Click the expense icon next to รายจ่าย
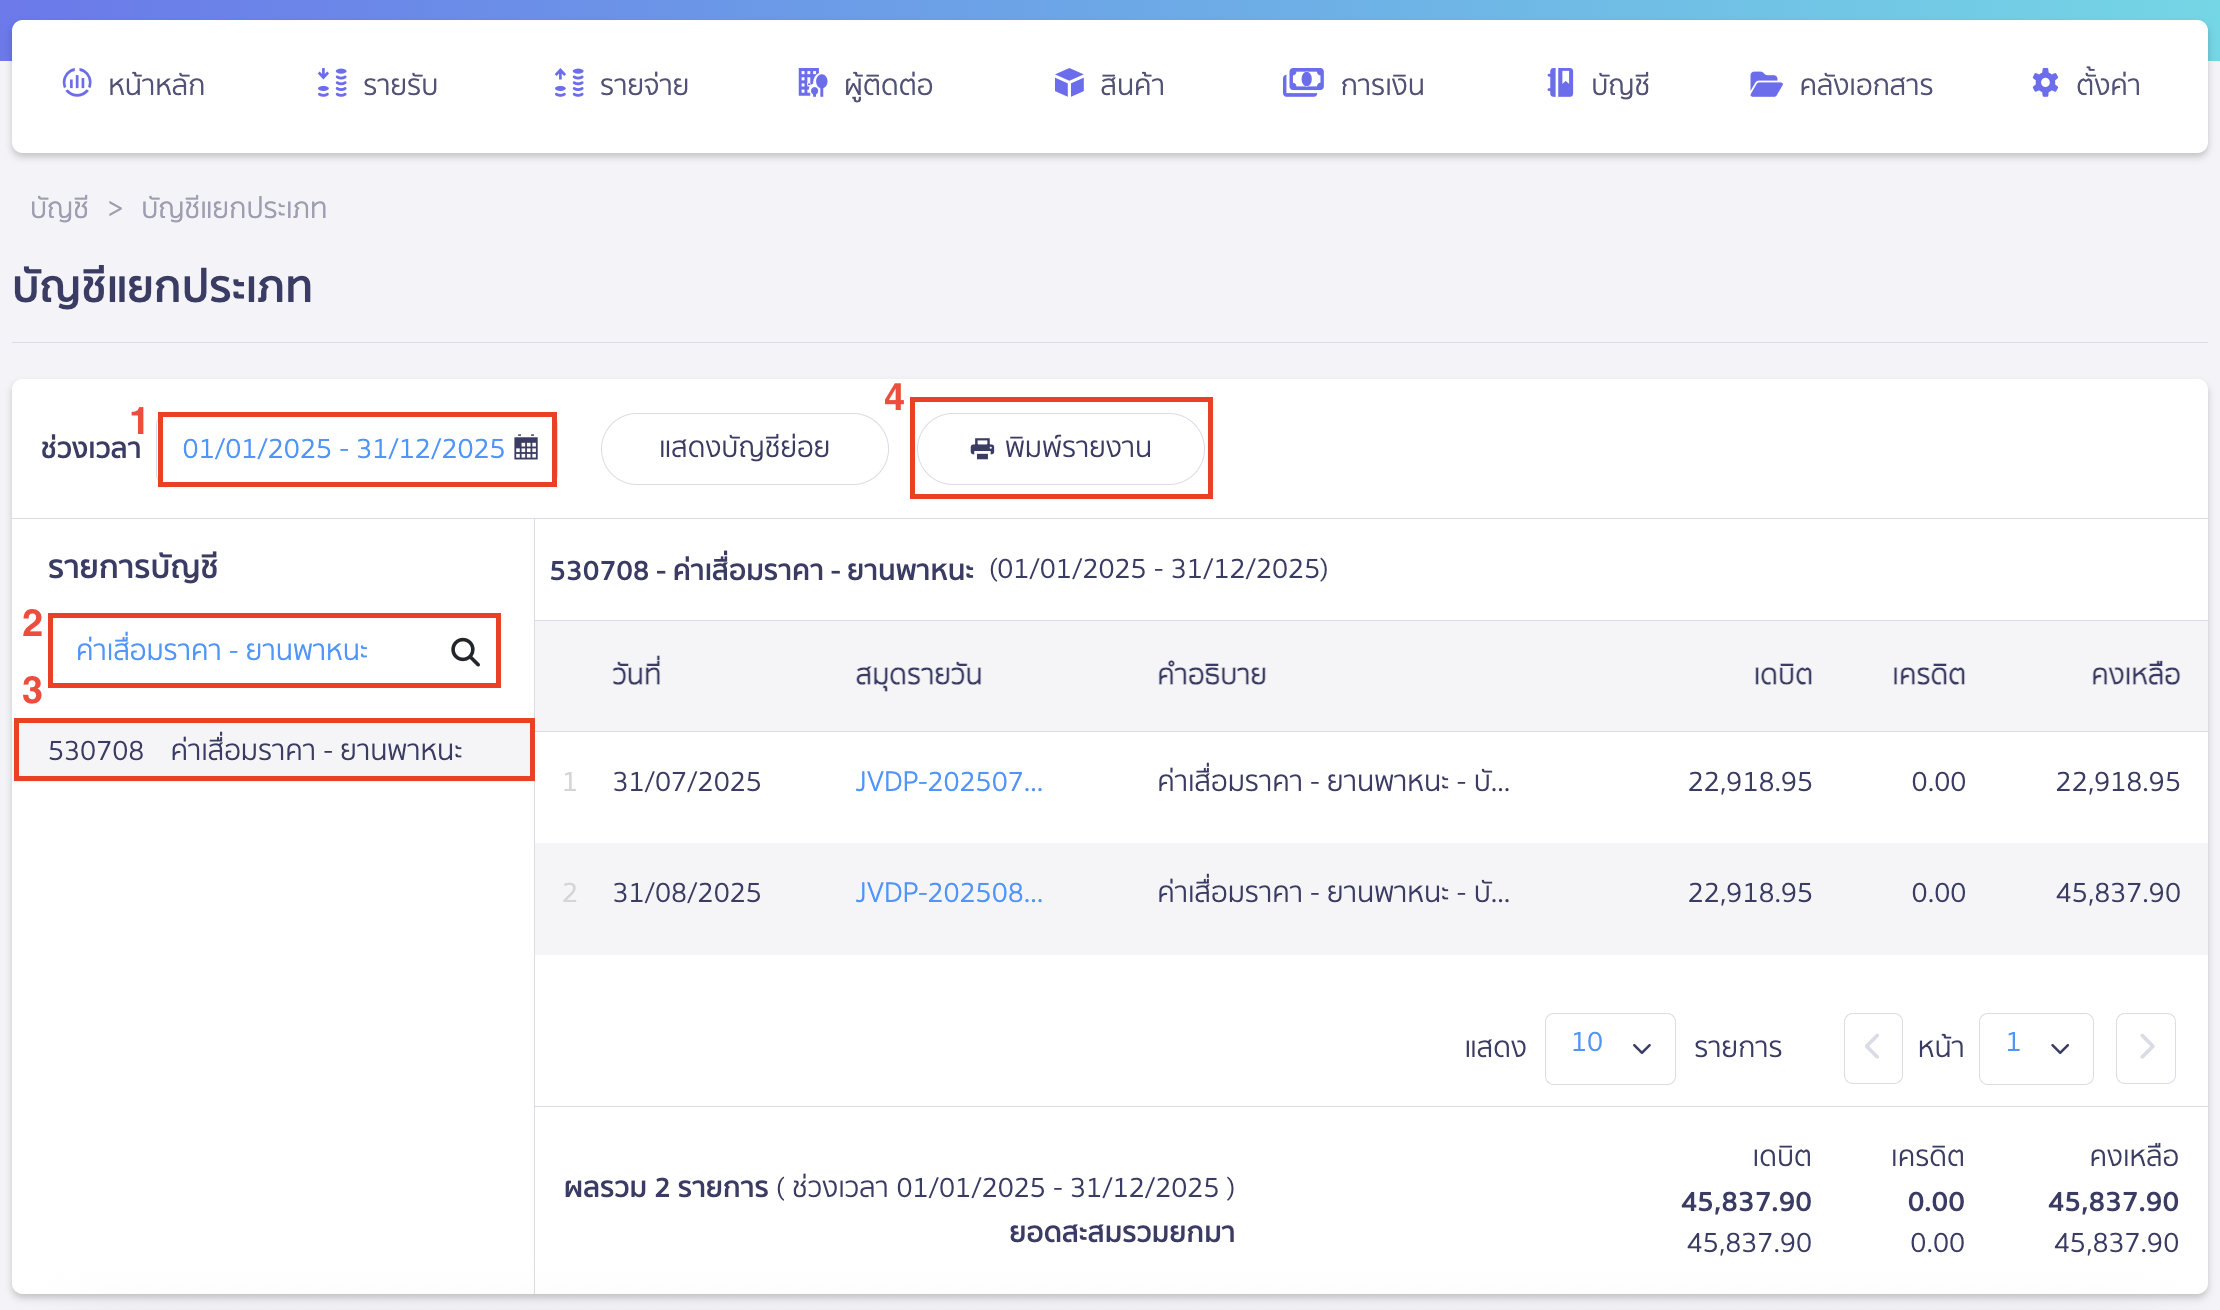This screenshot has width=2220, height=1310. (x=569, y=83)
